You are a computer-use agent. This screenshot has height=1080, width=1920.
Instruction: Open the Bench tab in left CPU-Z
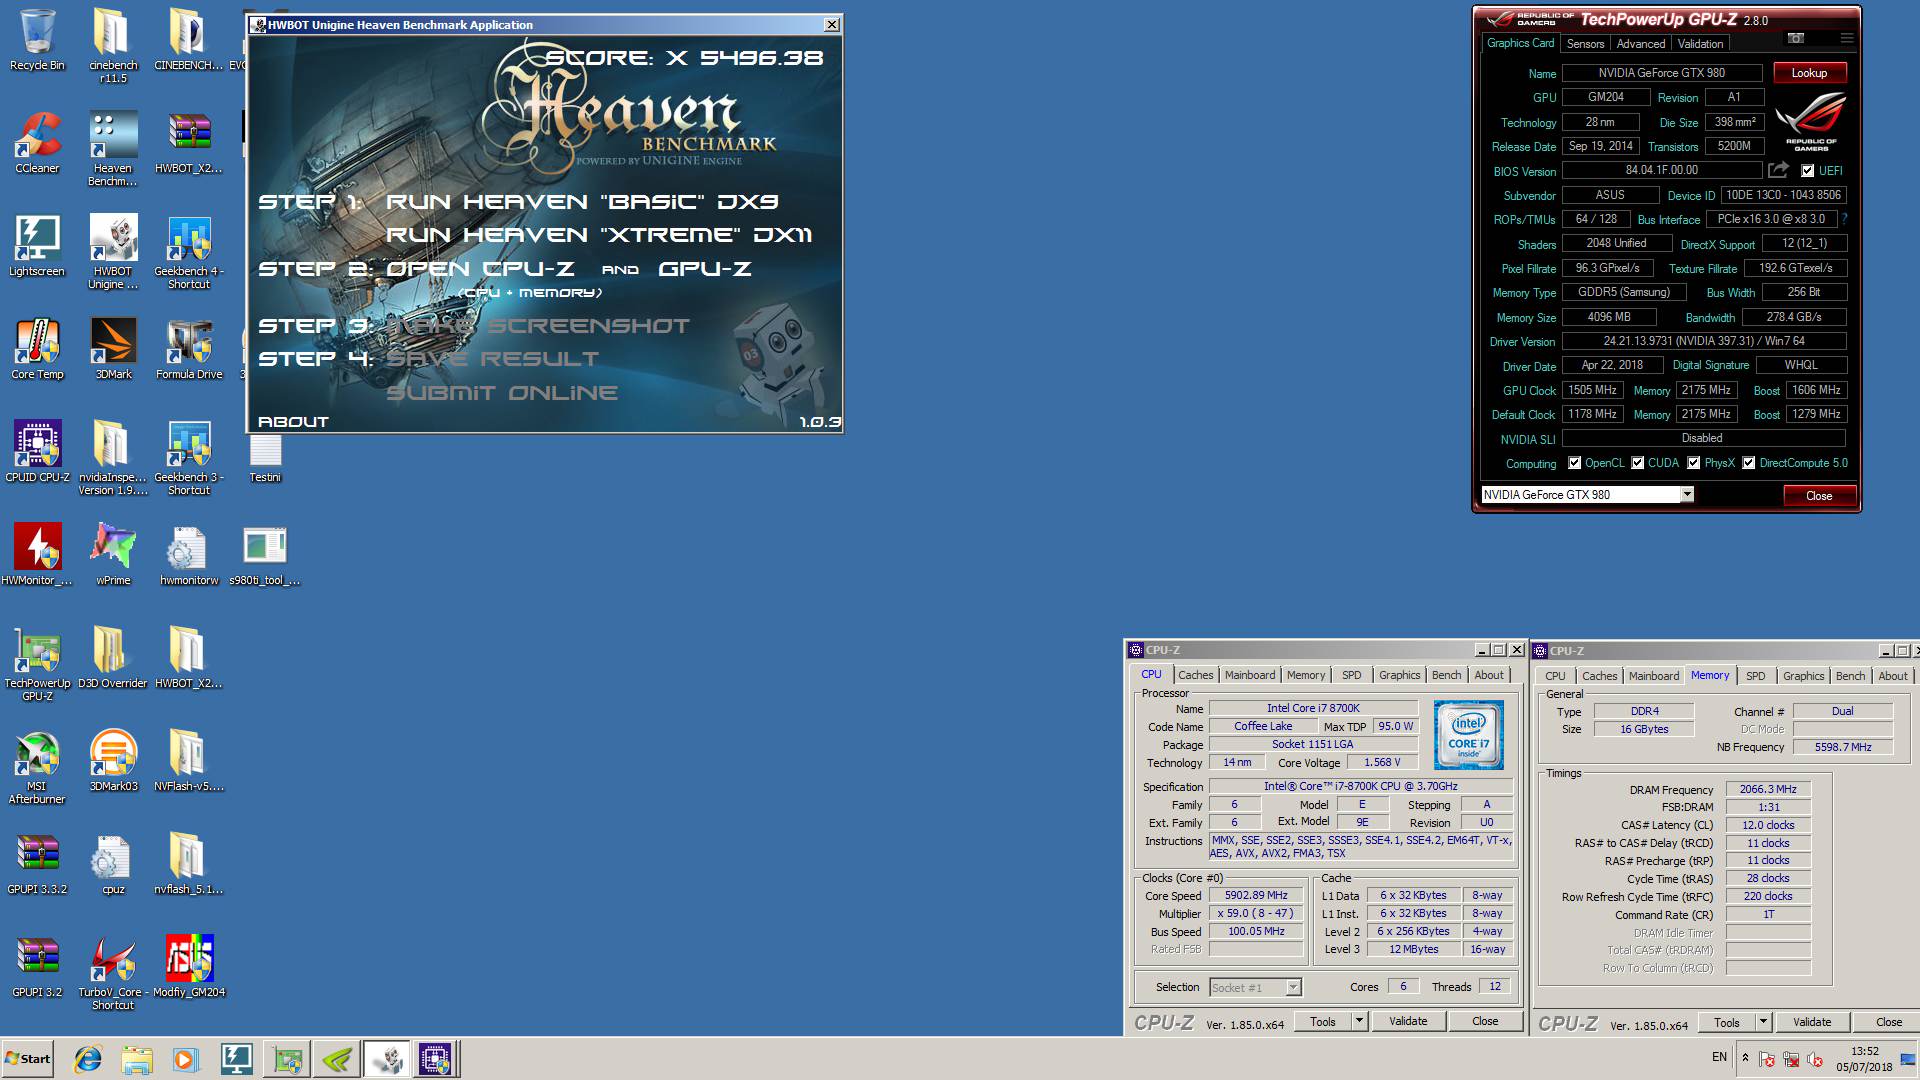[1446, 675]
